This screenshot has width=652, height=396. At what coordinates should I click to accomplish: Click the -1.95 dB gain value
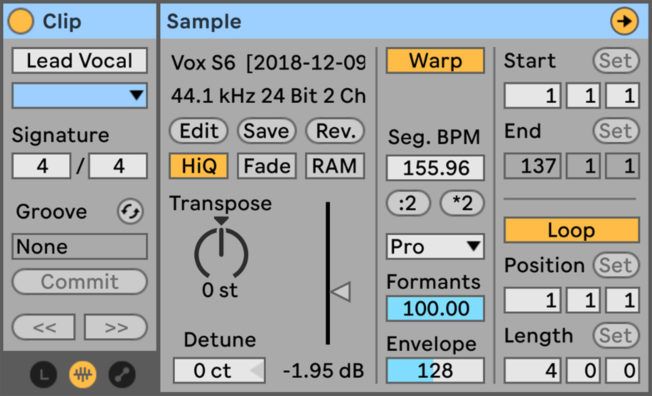pos(323,370)
